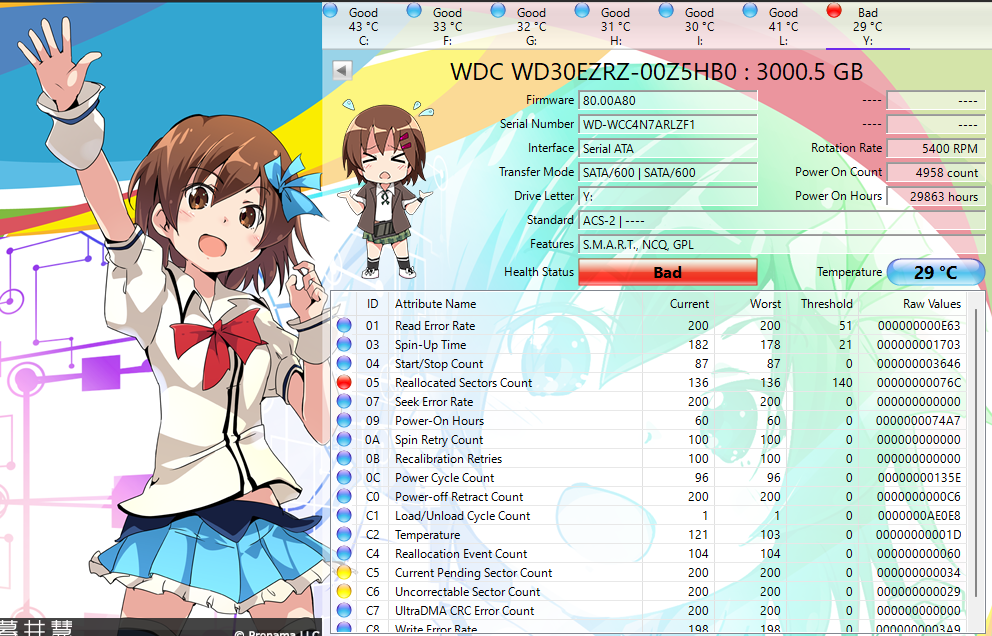Switch to the Good 31 °C H: drive tab
Viewport: 992px width, 636px height.
tap(616, 26)
